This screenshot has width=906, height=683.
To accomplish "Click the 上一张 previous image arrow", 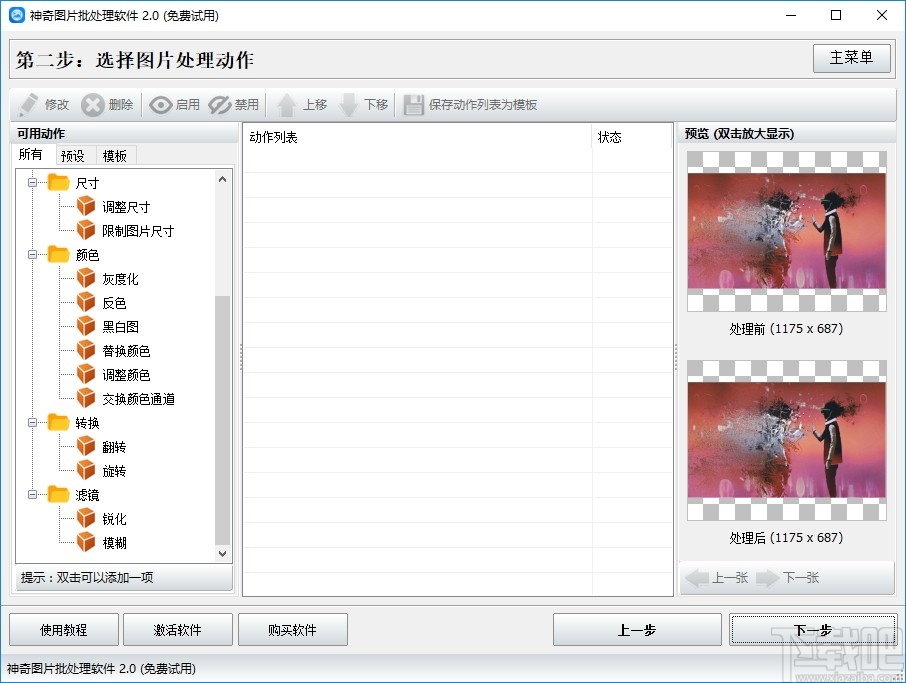I will click(x=716, y=577).
